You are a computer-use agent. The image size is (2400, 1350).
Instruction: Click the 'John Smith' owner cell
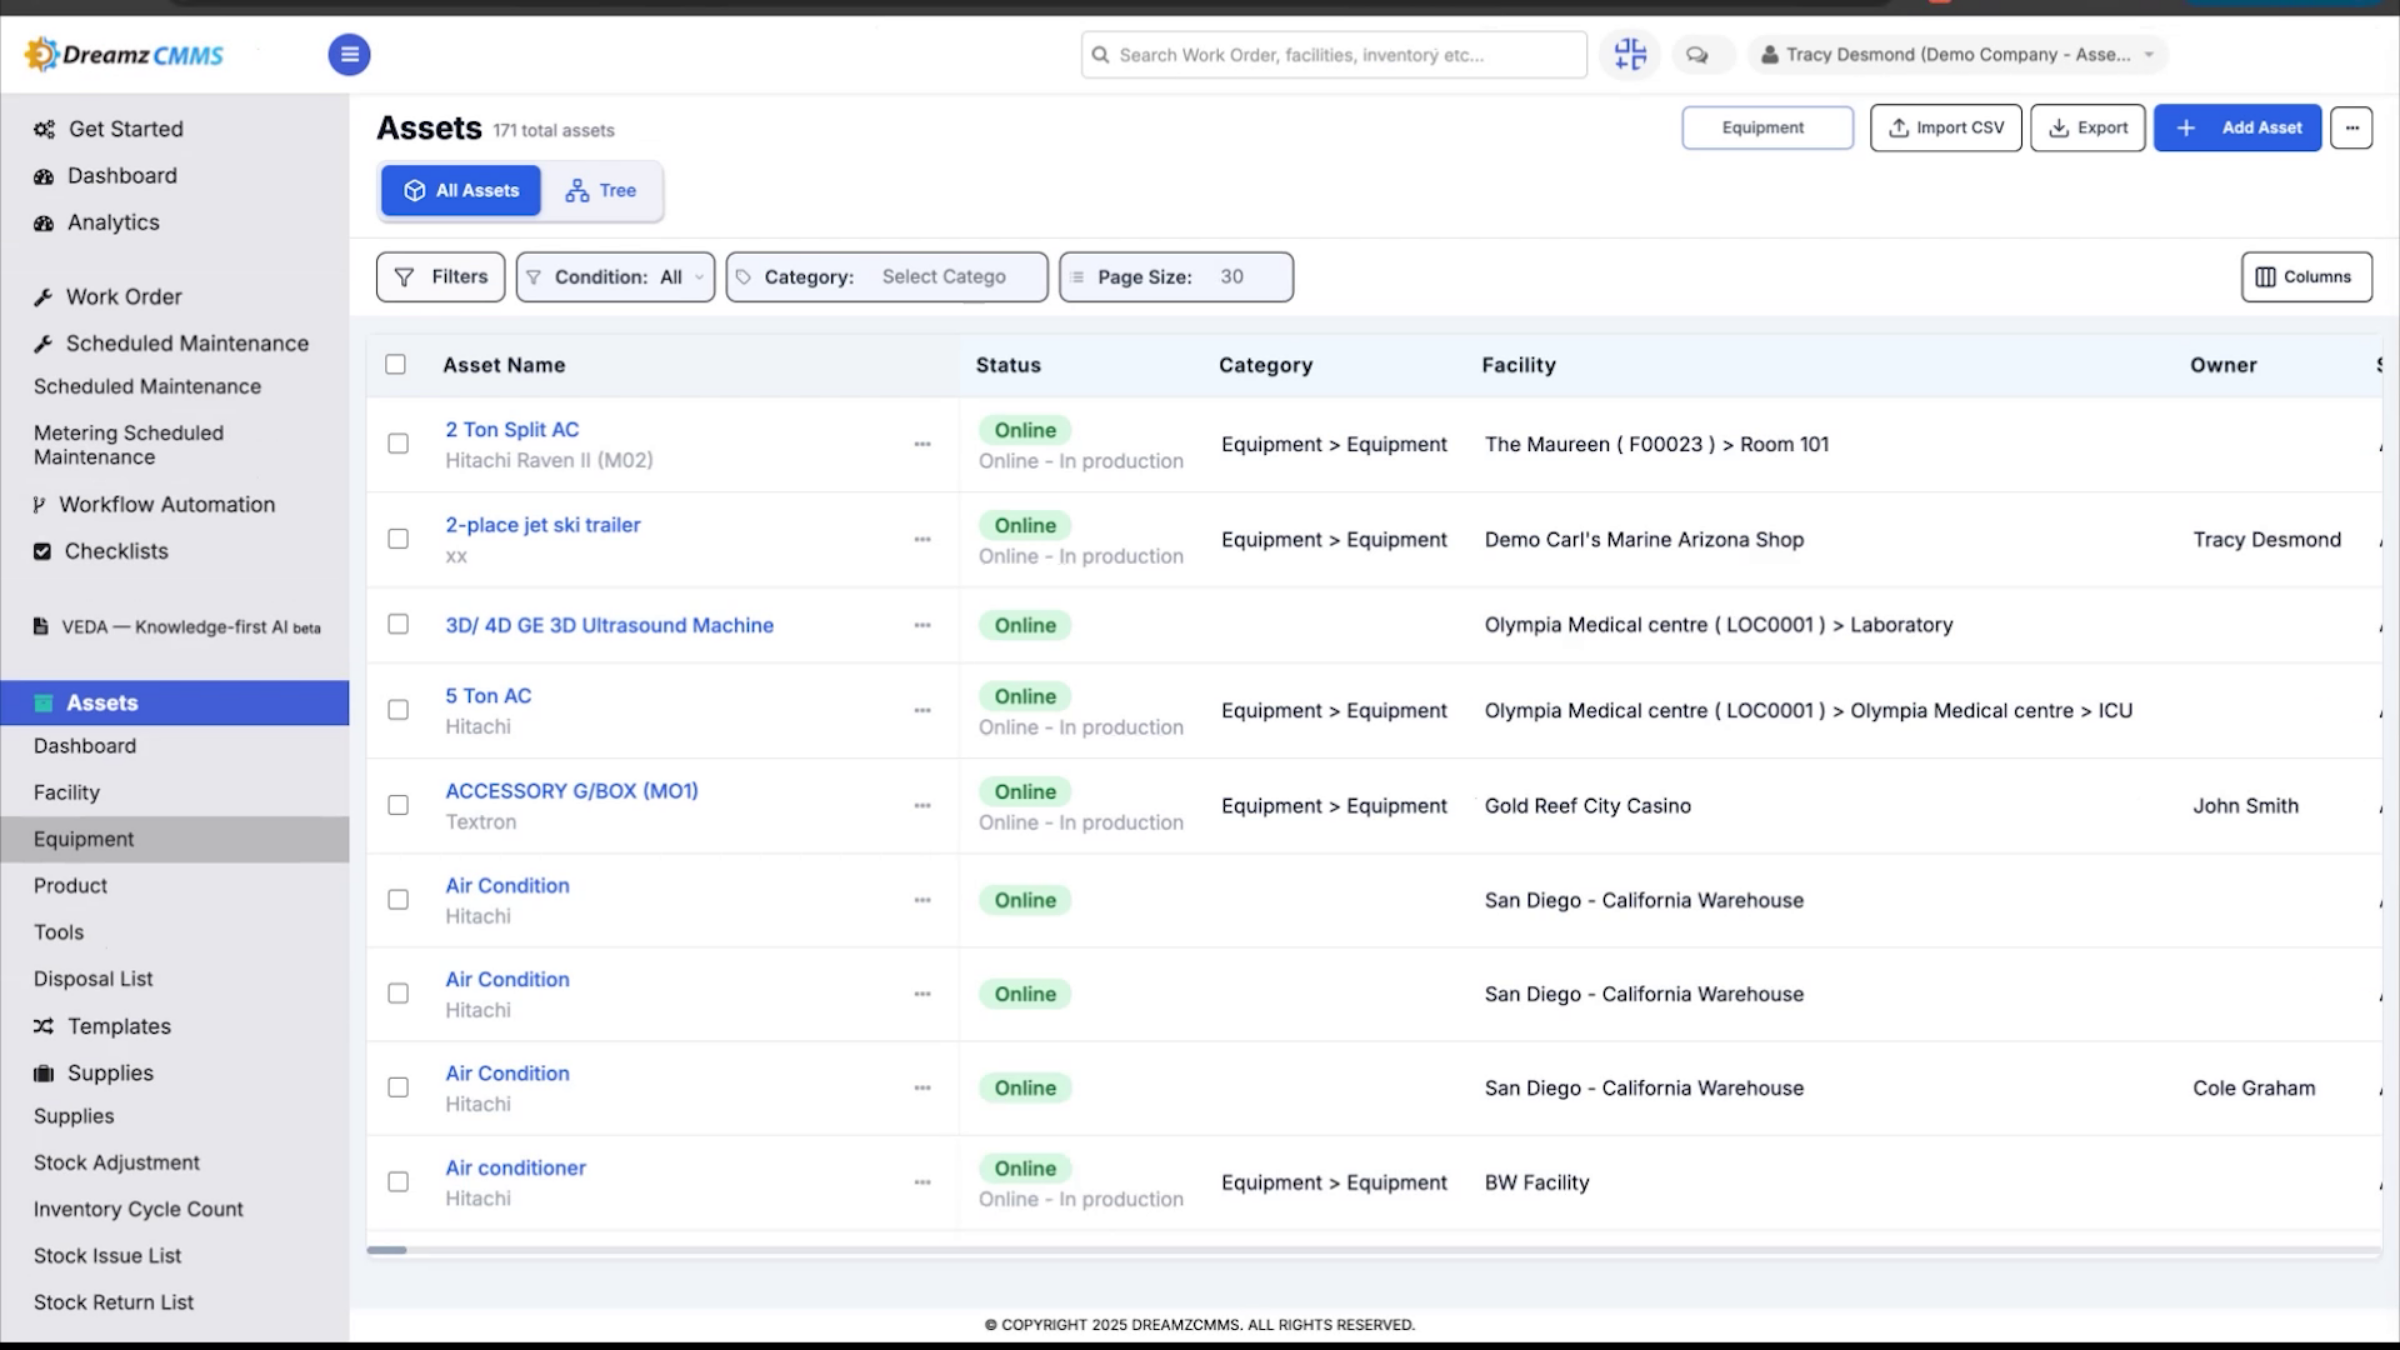tap(2246, 806)
